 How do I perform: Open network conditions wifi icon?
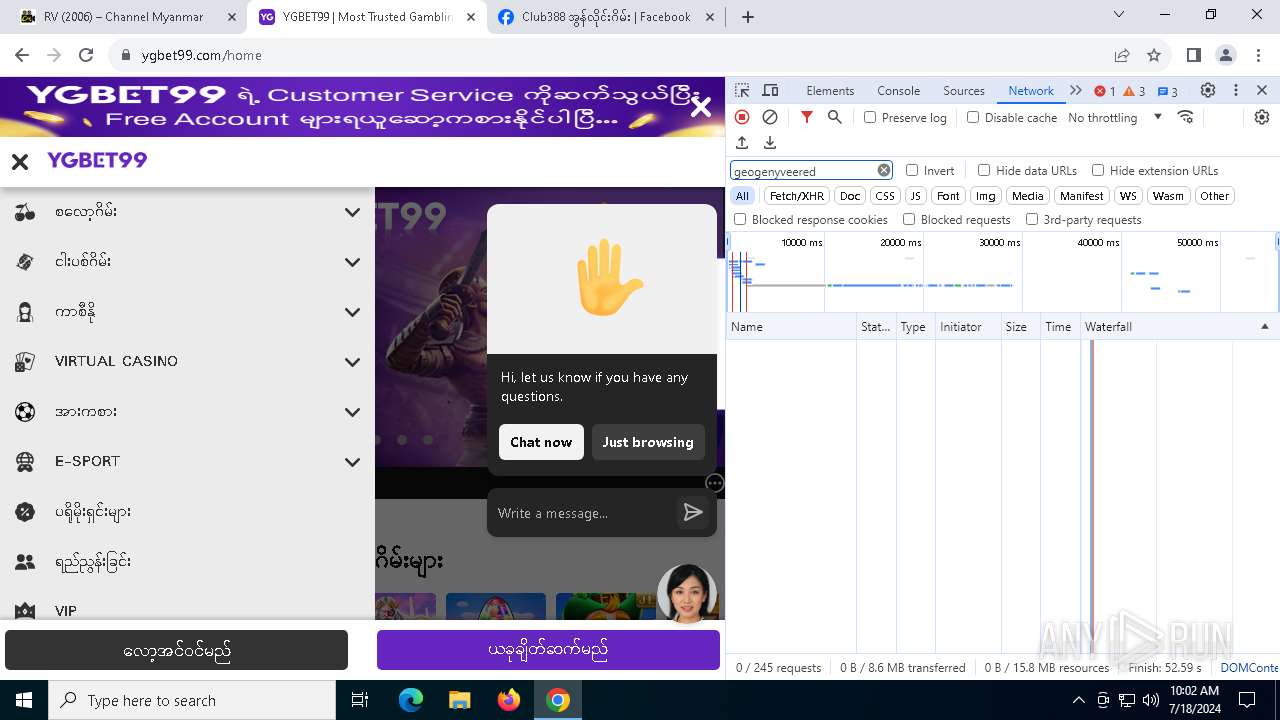point(1186,117)
